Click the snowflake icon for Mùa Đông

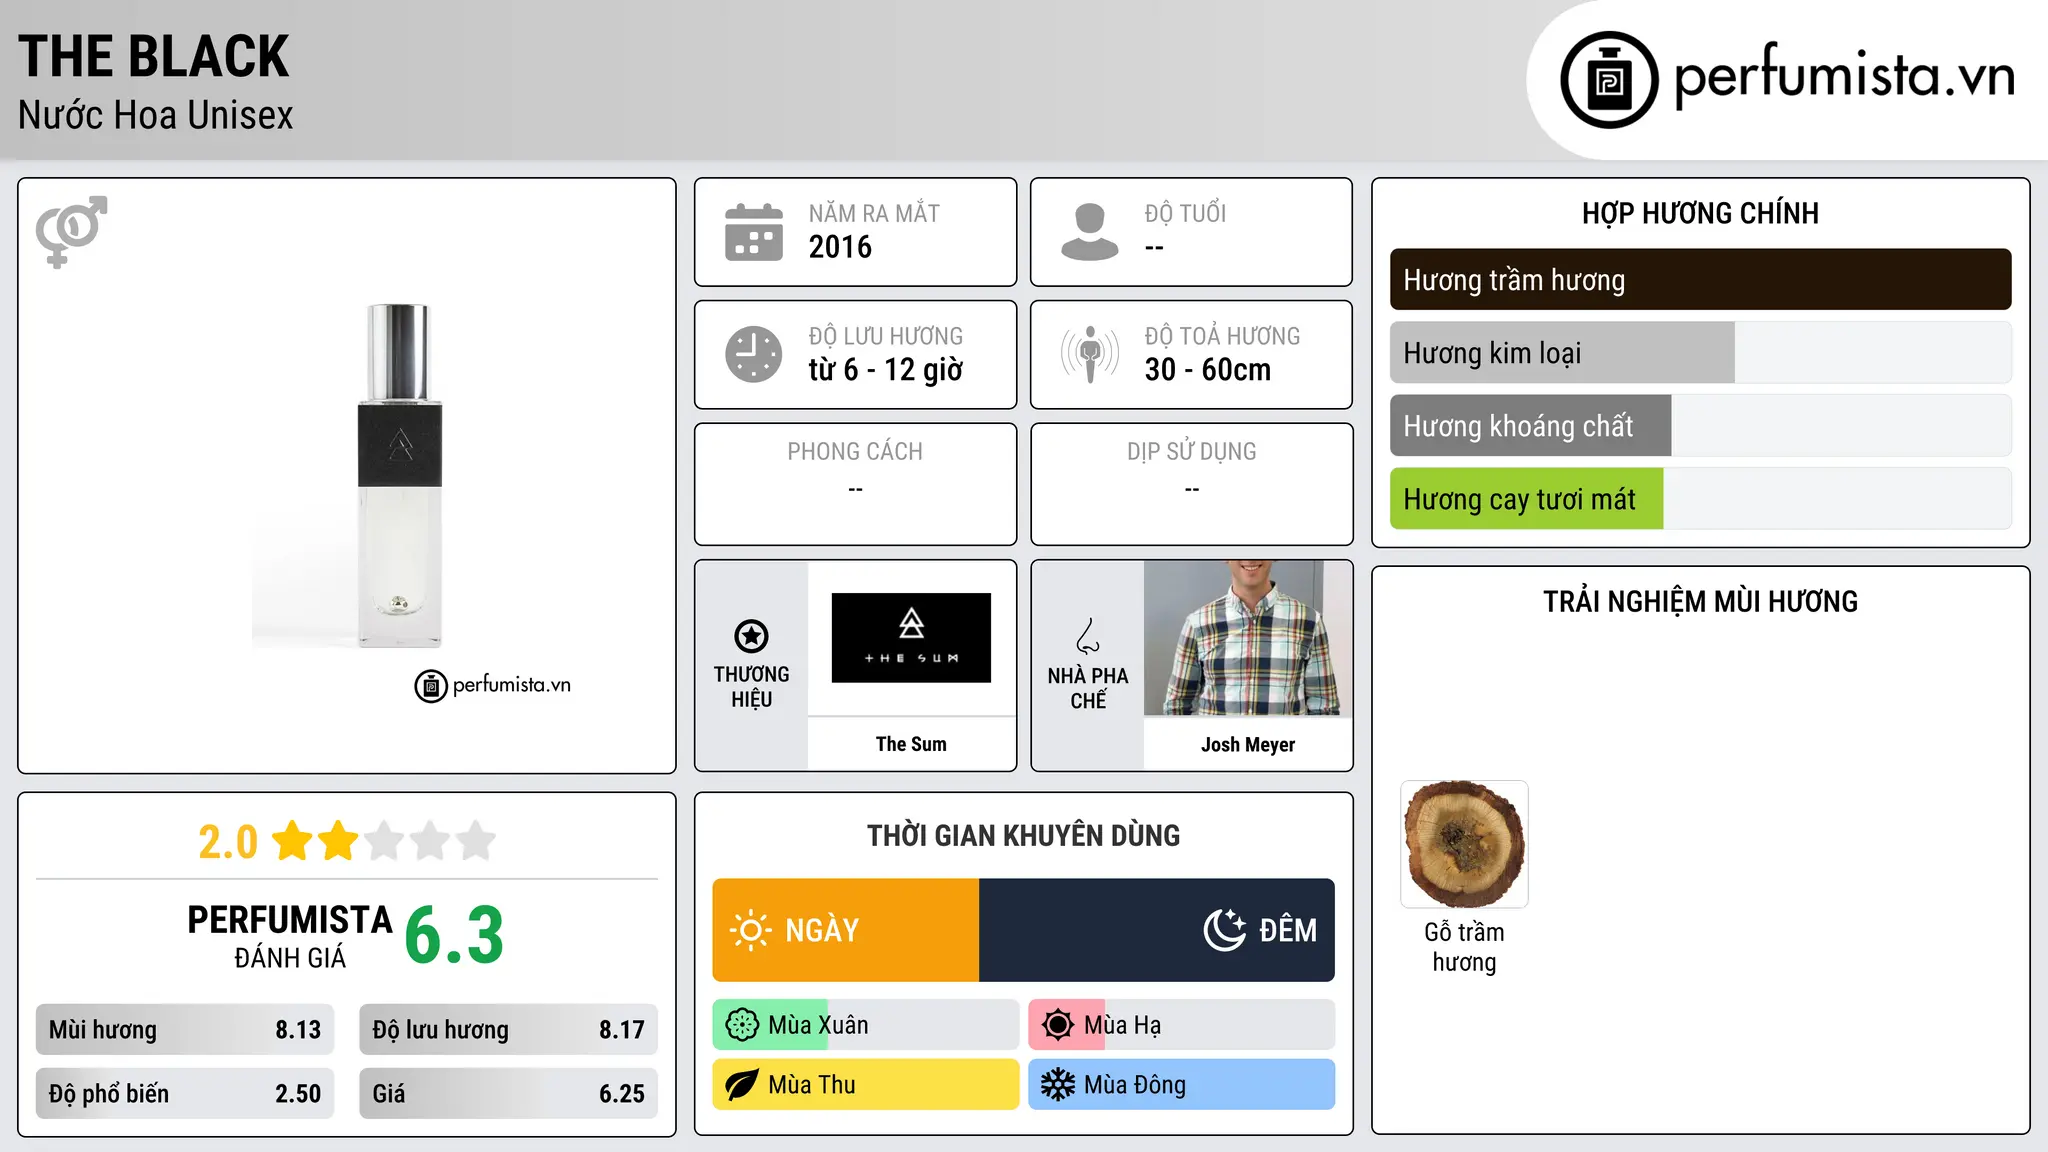click(x=1058, y=1085)
